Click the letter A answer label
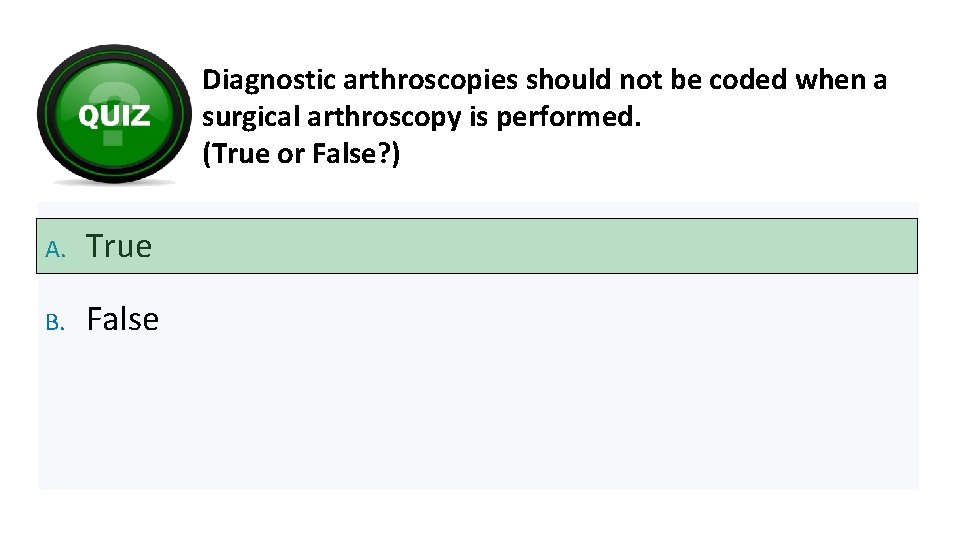This screenshot has width=960, height=540. pyautogui.click(x=54, y=248)
